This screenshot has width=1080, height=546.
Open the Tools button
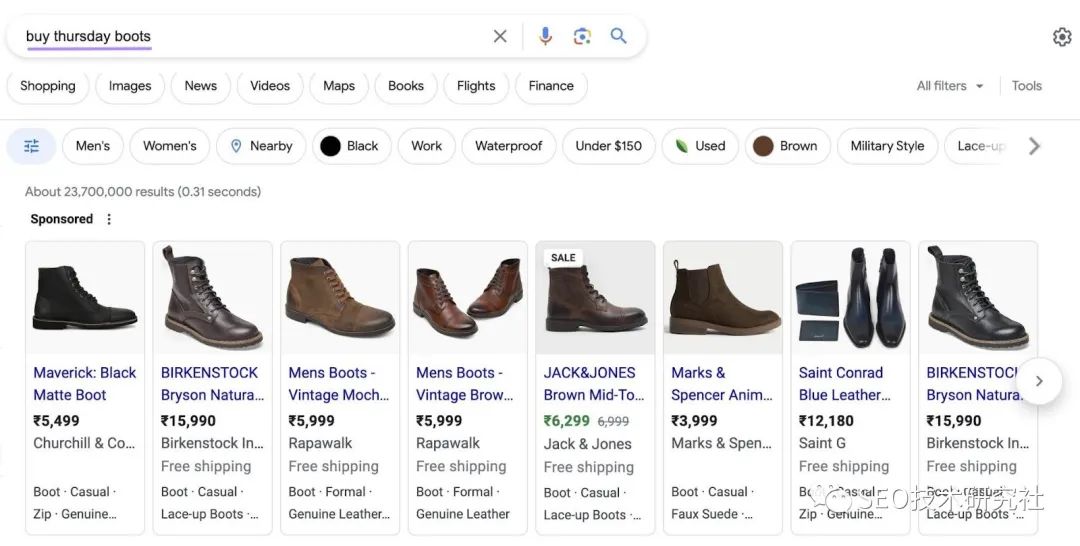(x=1026, y=86)
